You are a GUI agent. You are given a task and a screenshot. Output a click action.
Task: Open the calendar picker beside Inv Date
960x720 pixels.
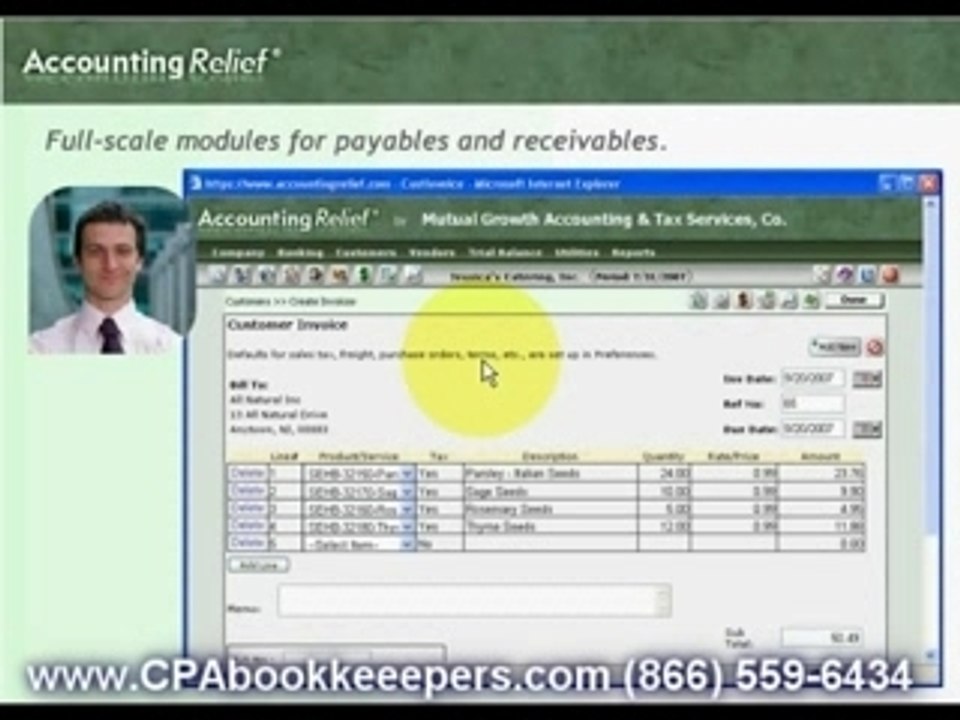[x=867, y=379]
